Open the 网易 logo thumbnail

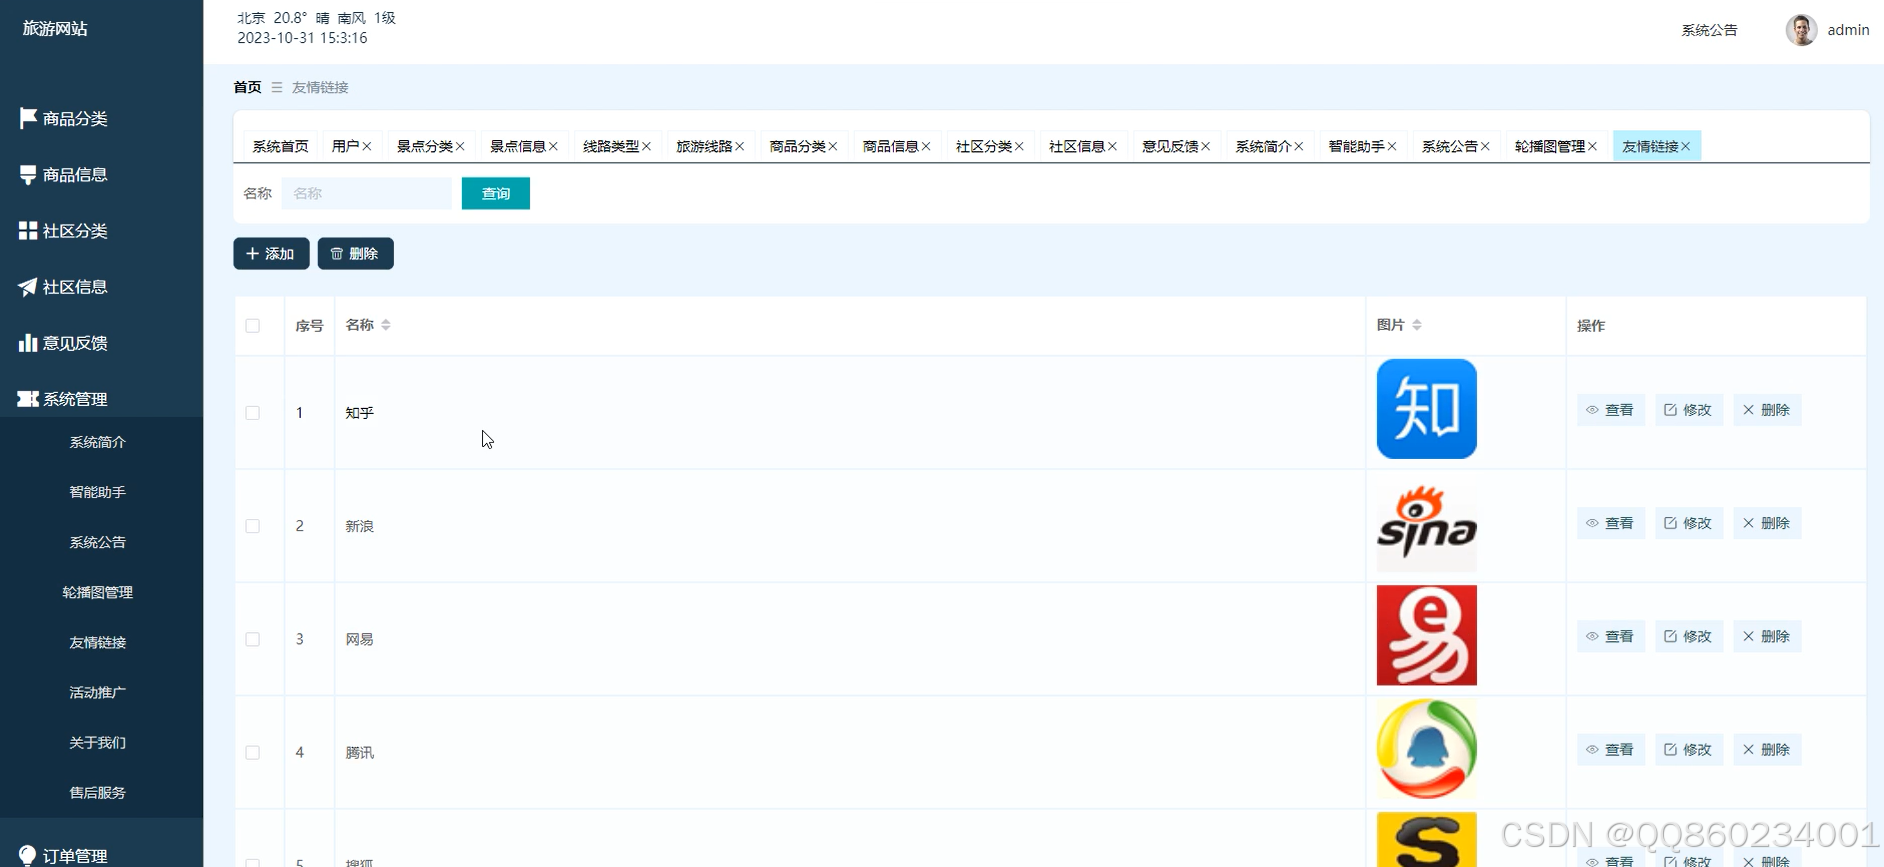[1427, 635]
